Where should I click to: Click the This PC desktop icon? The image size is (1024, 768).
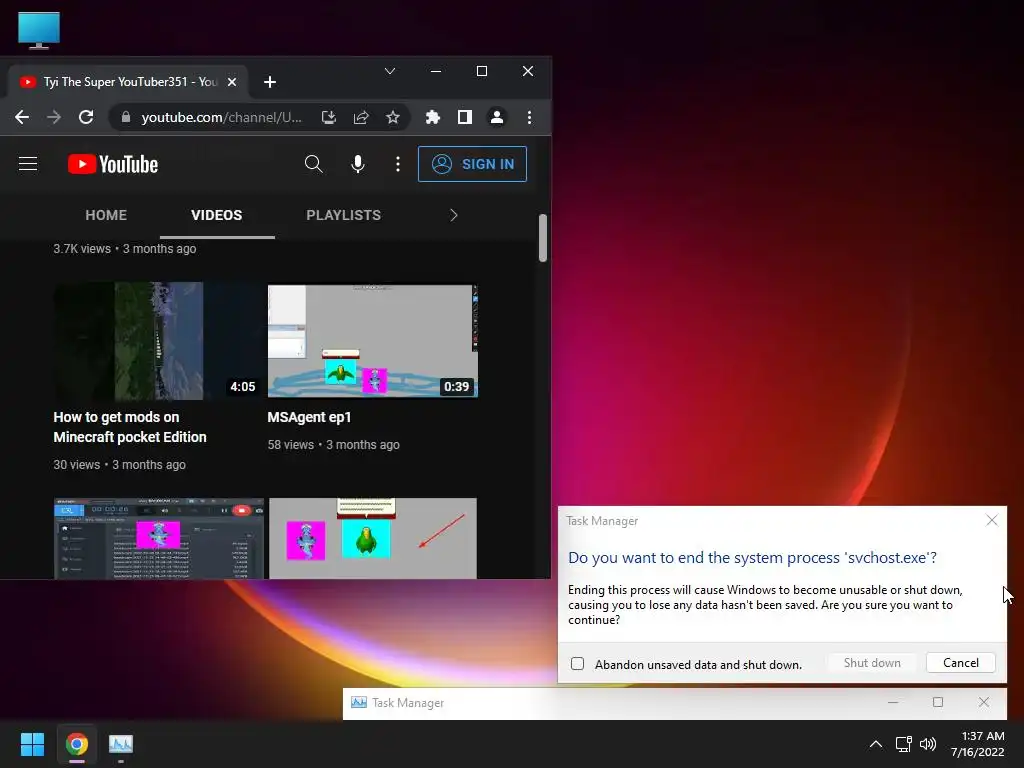(39, 30)
